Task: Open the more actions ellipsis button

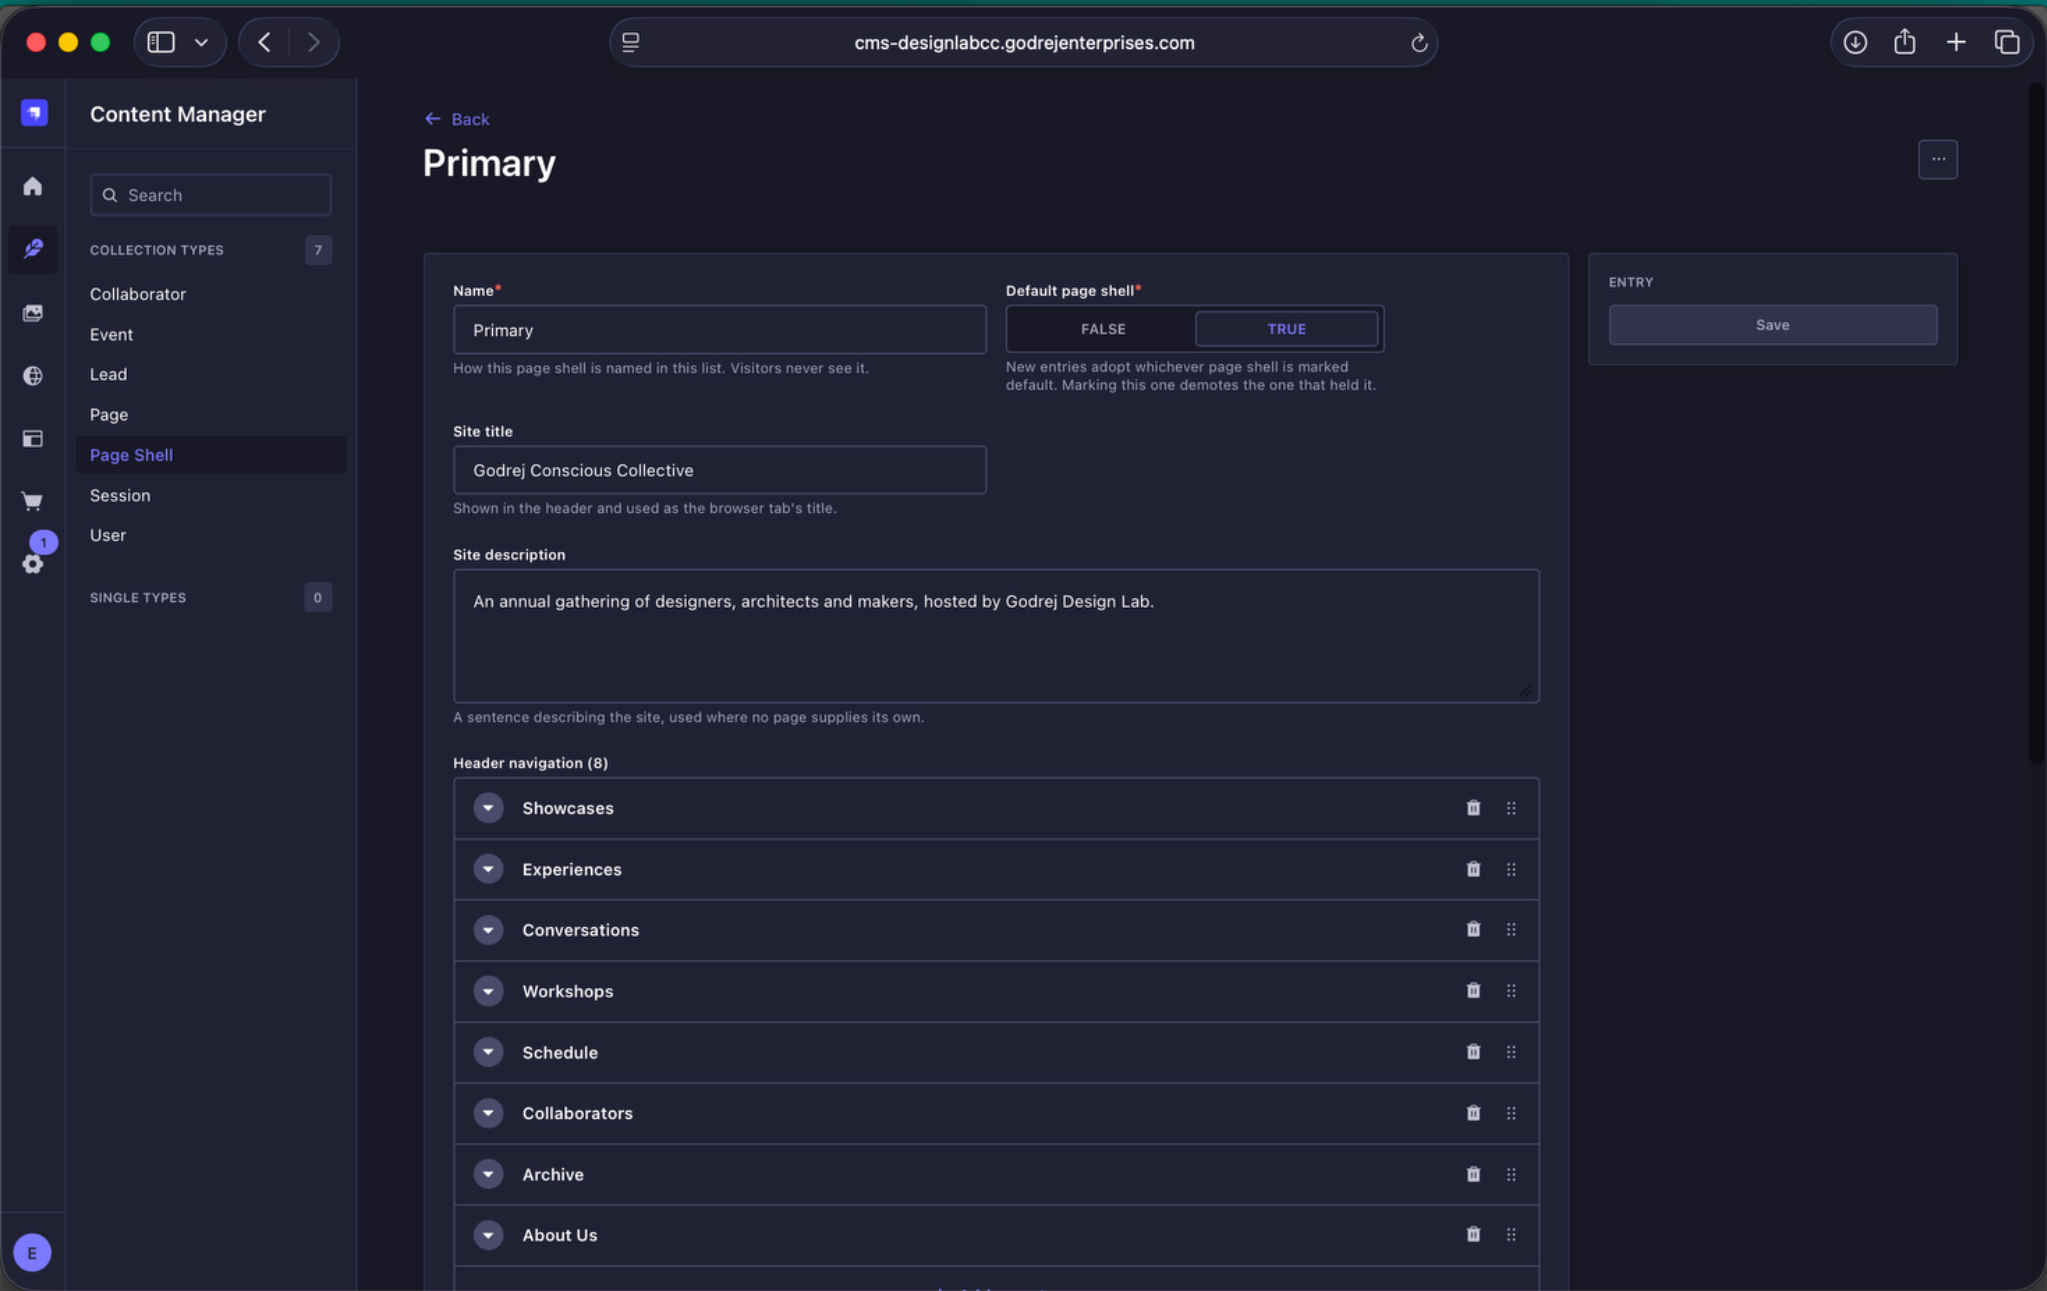Action: click(1938, 159)
